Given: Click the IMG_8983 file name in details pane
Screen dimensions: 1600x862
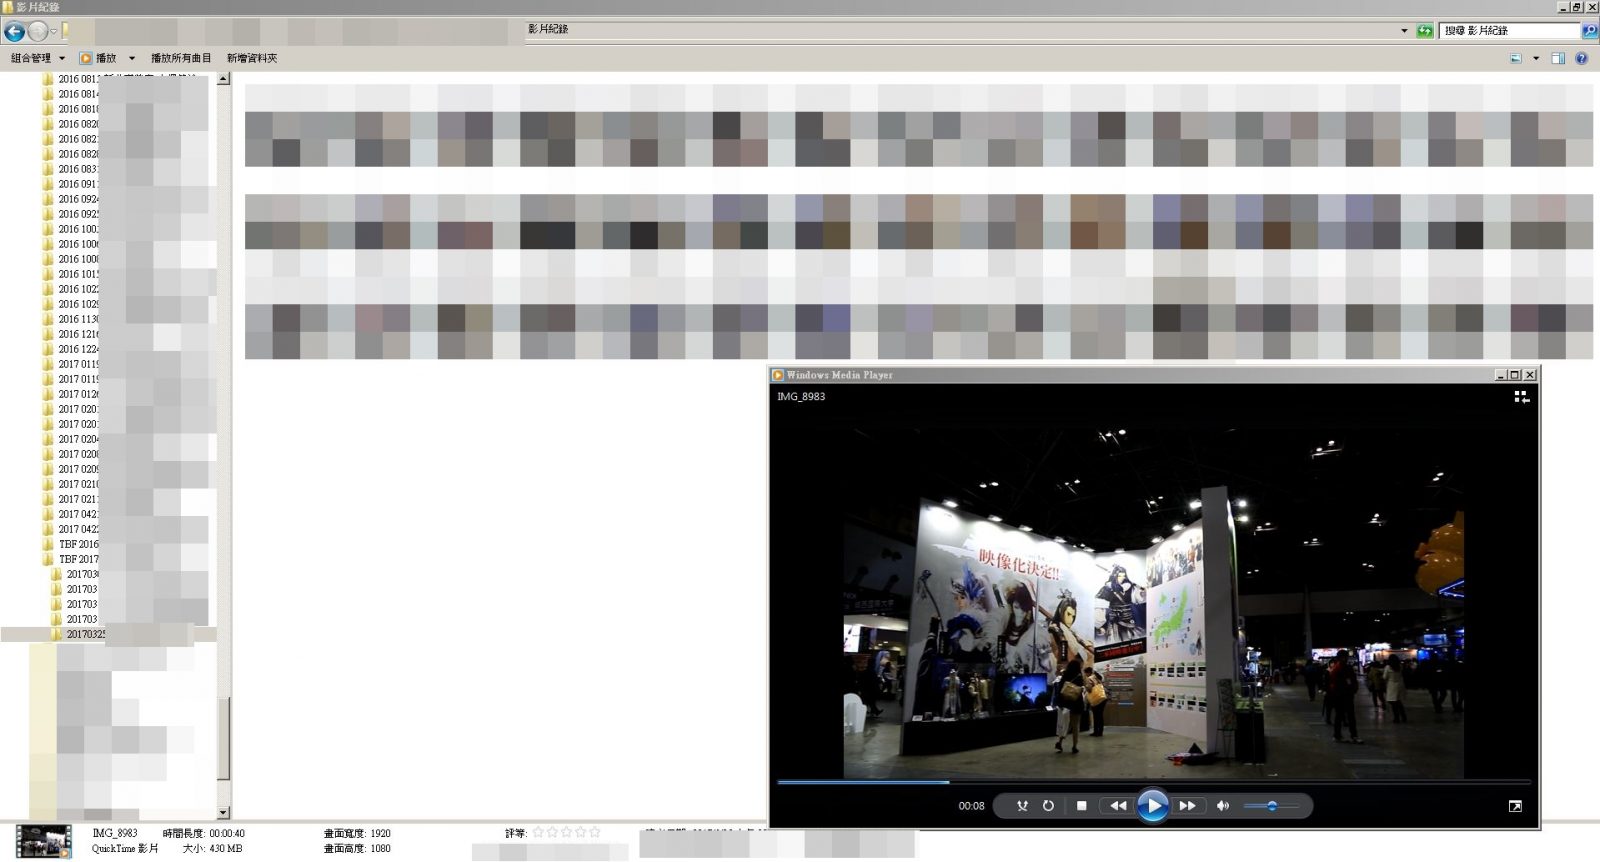Looking at the screenshot, I should coord(115,833).
